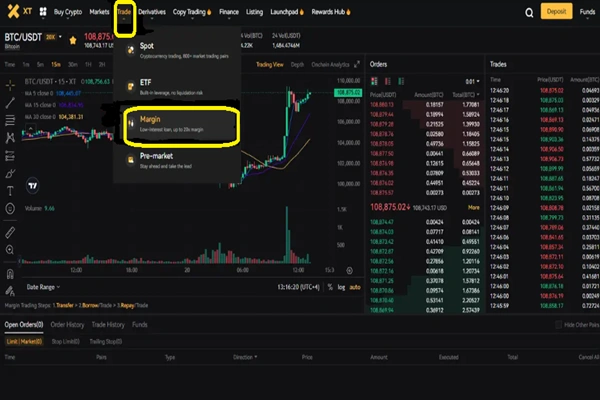The width and height of the screenshot is (600, 400).
Task: Open chart settings gear on time axis
Action: [349, 271]
